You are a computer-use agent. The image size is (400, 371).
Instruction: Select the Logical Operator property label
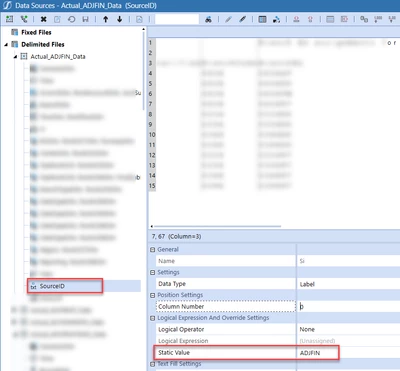[181, 329]
